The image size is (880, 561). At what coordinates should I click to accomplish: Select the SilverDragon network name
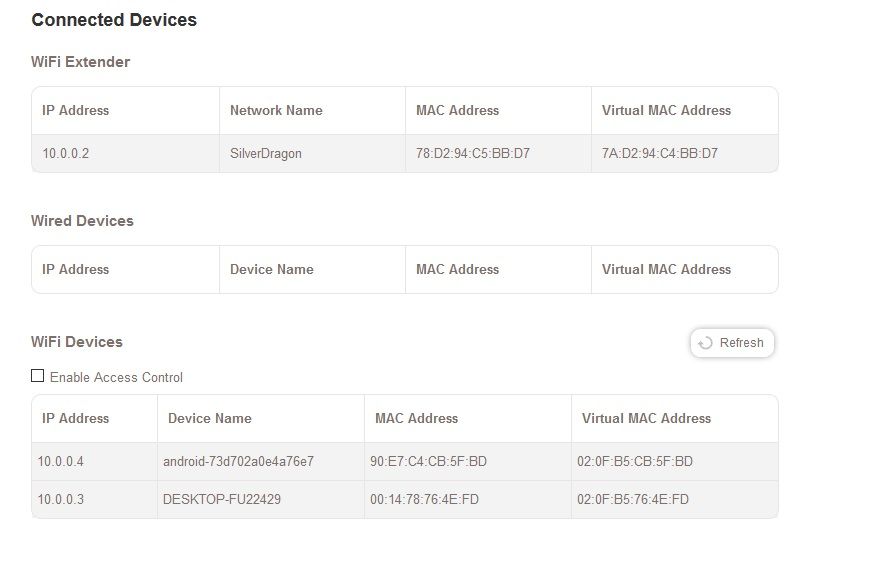point(265,154)
